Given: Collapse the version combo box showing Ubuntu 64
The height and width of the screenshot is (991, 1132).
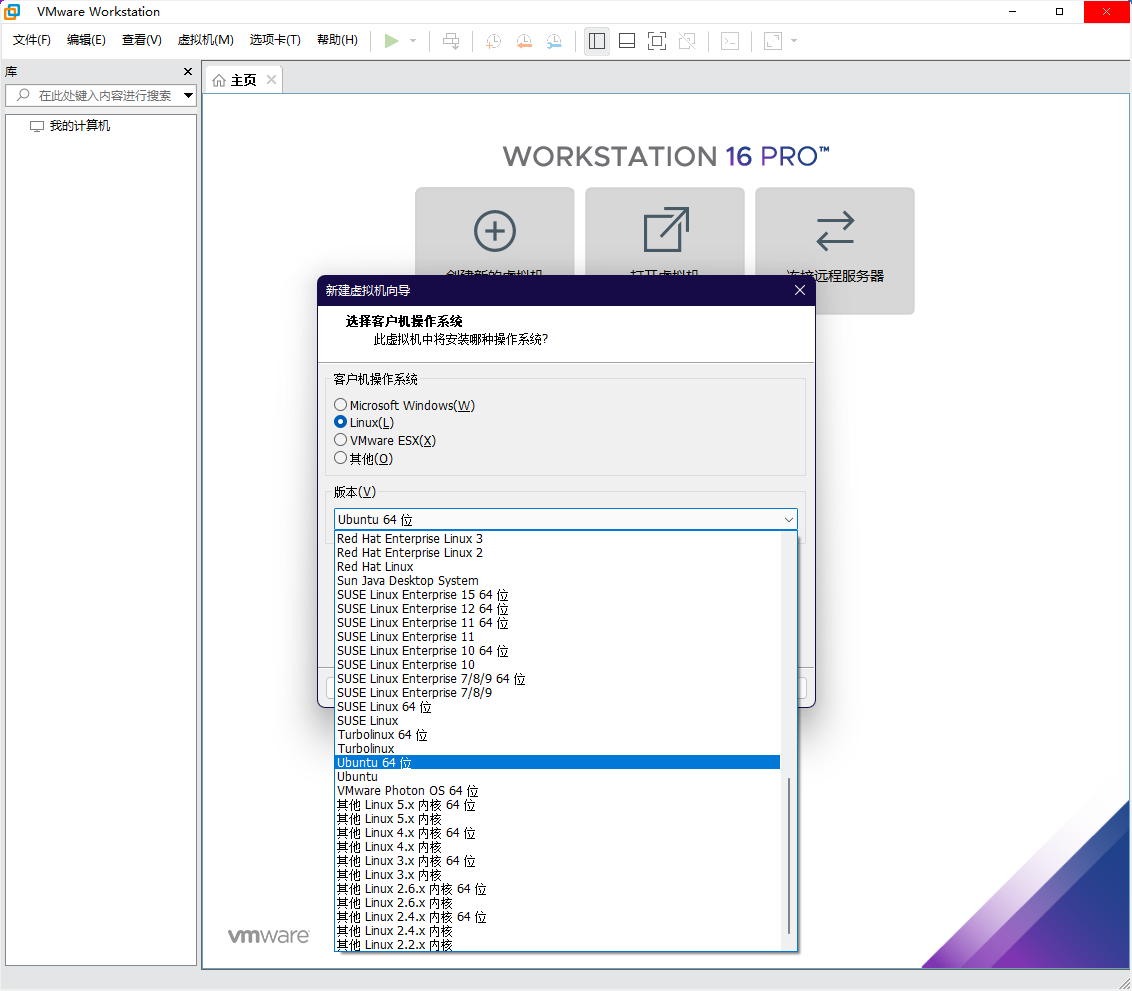Looking at the screenshot, I should (x=565, y=520).
